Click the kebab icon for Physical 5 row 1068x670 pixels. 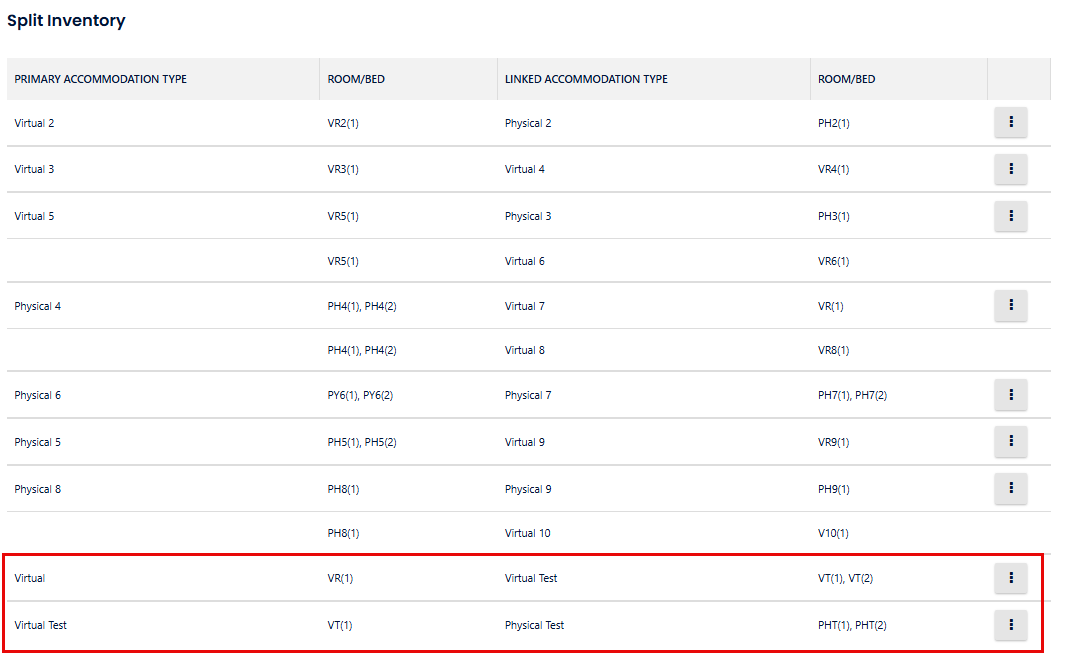[1011, 441]
